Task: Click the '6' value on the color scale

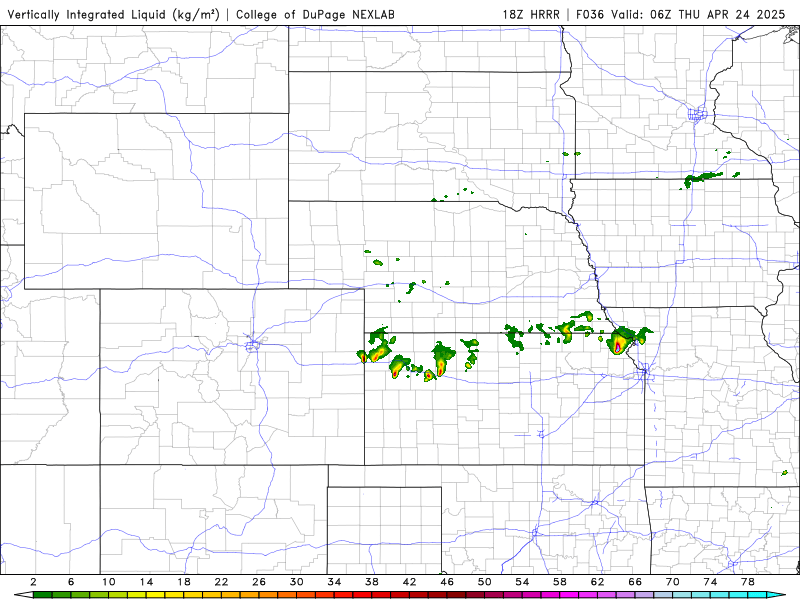Action: pyautogui.click(x=71, y=582)
